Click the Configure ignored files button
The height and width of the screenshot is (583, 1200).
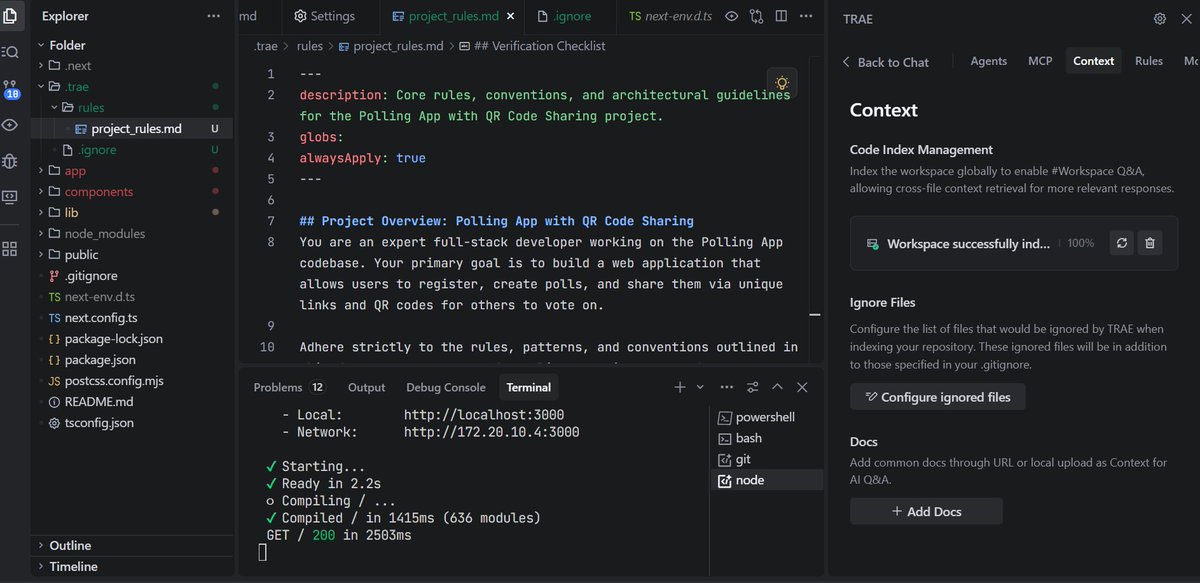point(937,396)
